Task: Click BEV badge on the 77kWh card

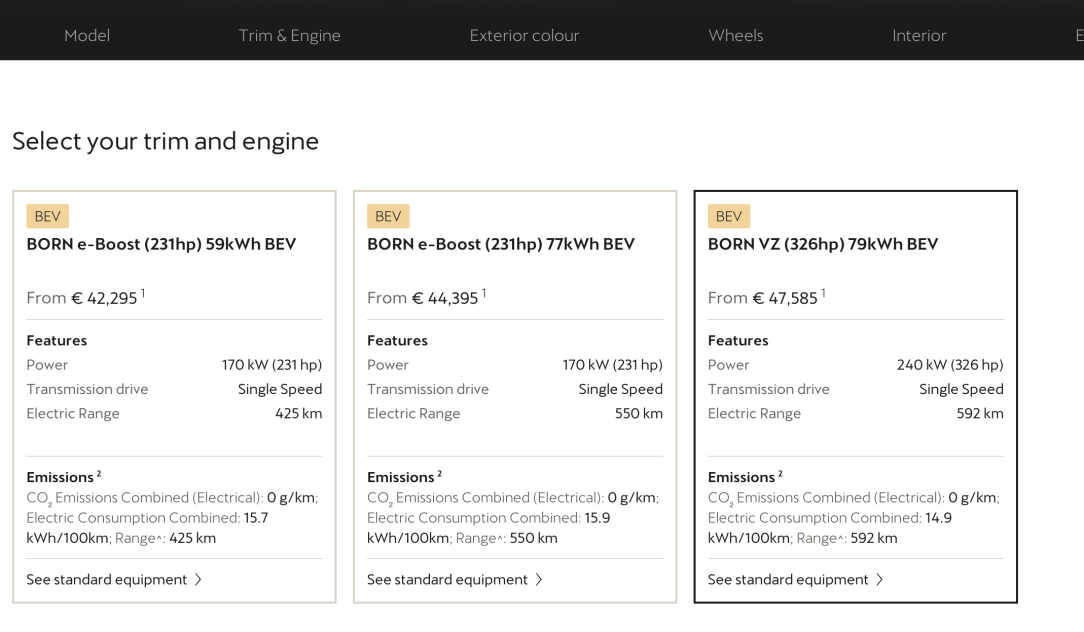Action: click(x=389, y=216)
